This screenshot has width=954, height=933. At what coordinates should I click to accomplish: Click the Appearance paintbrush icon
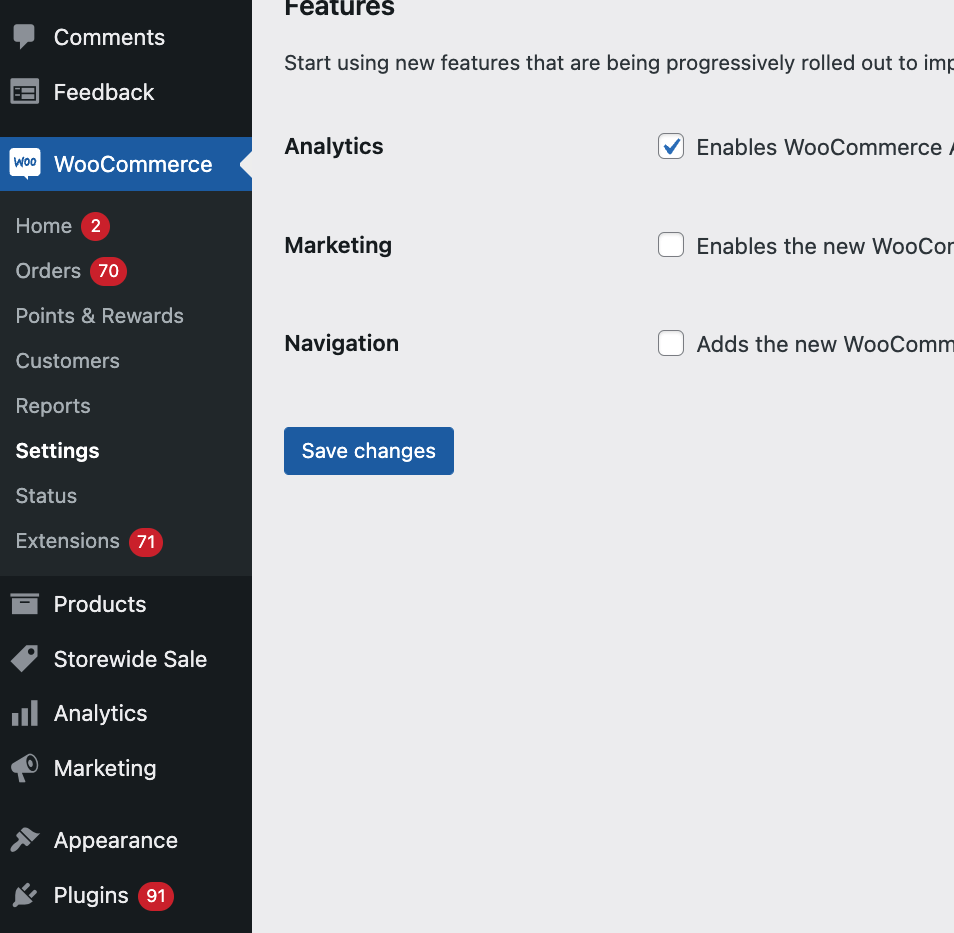click(24, 840)
